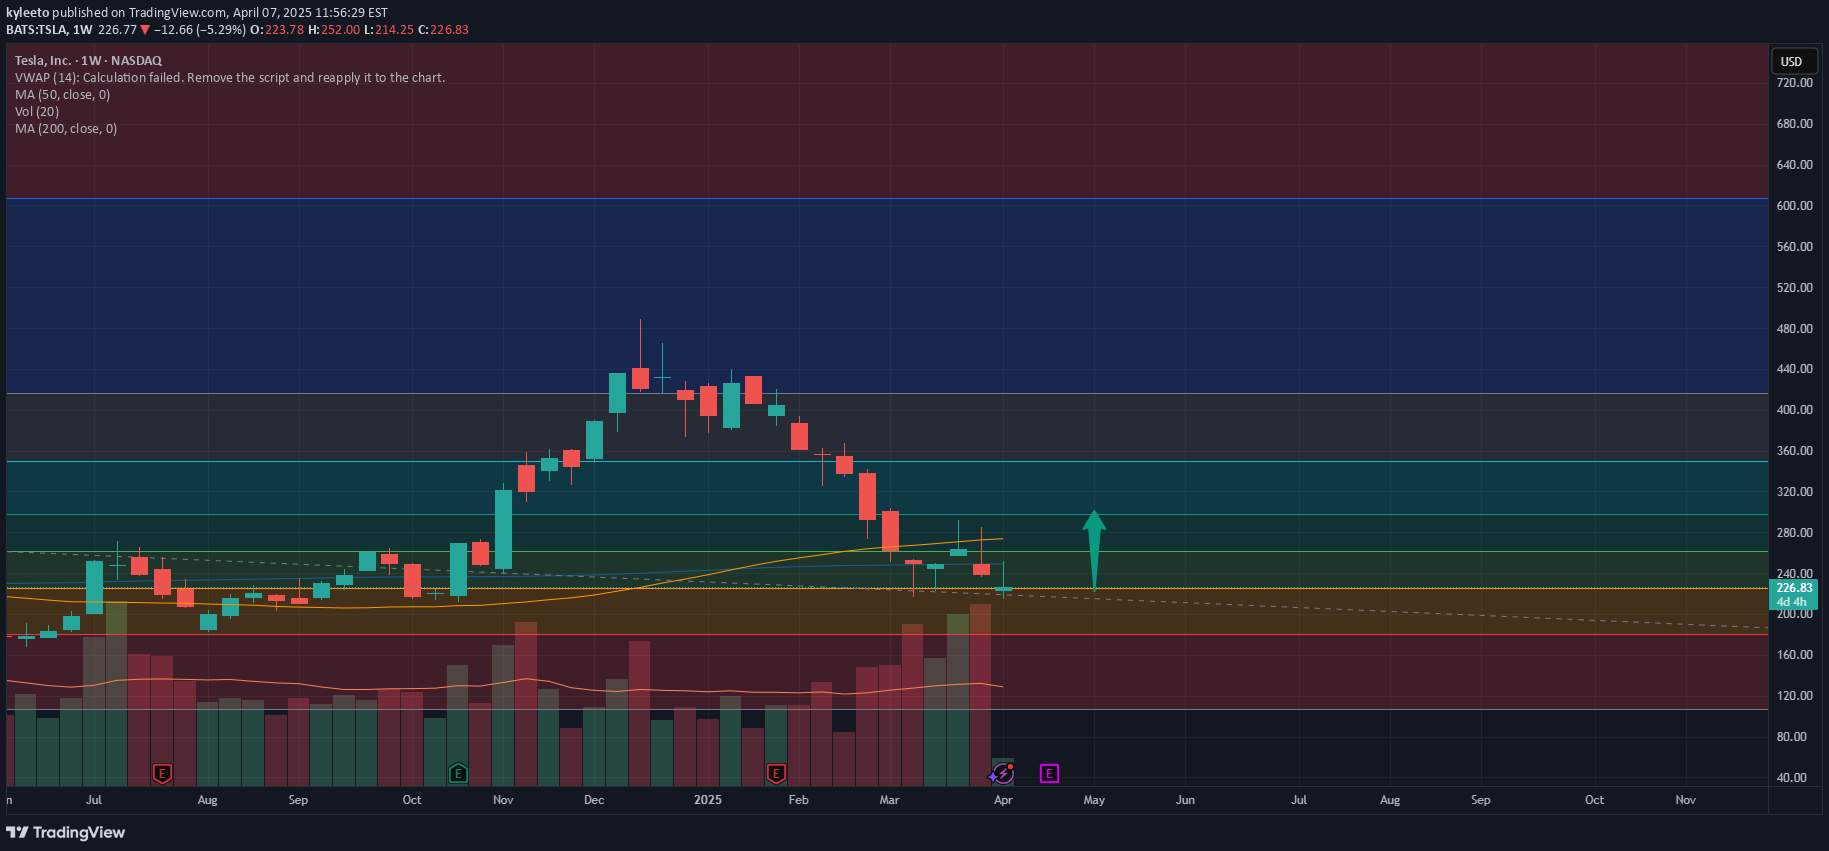Click the Dec label on the time axis

[x=594, y=800]
